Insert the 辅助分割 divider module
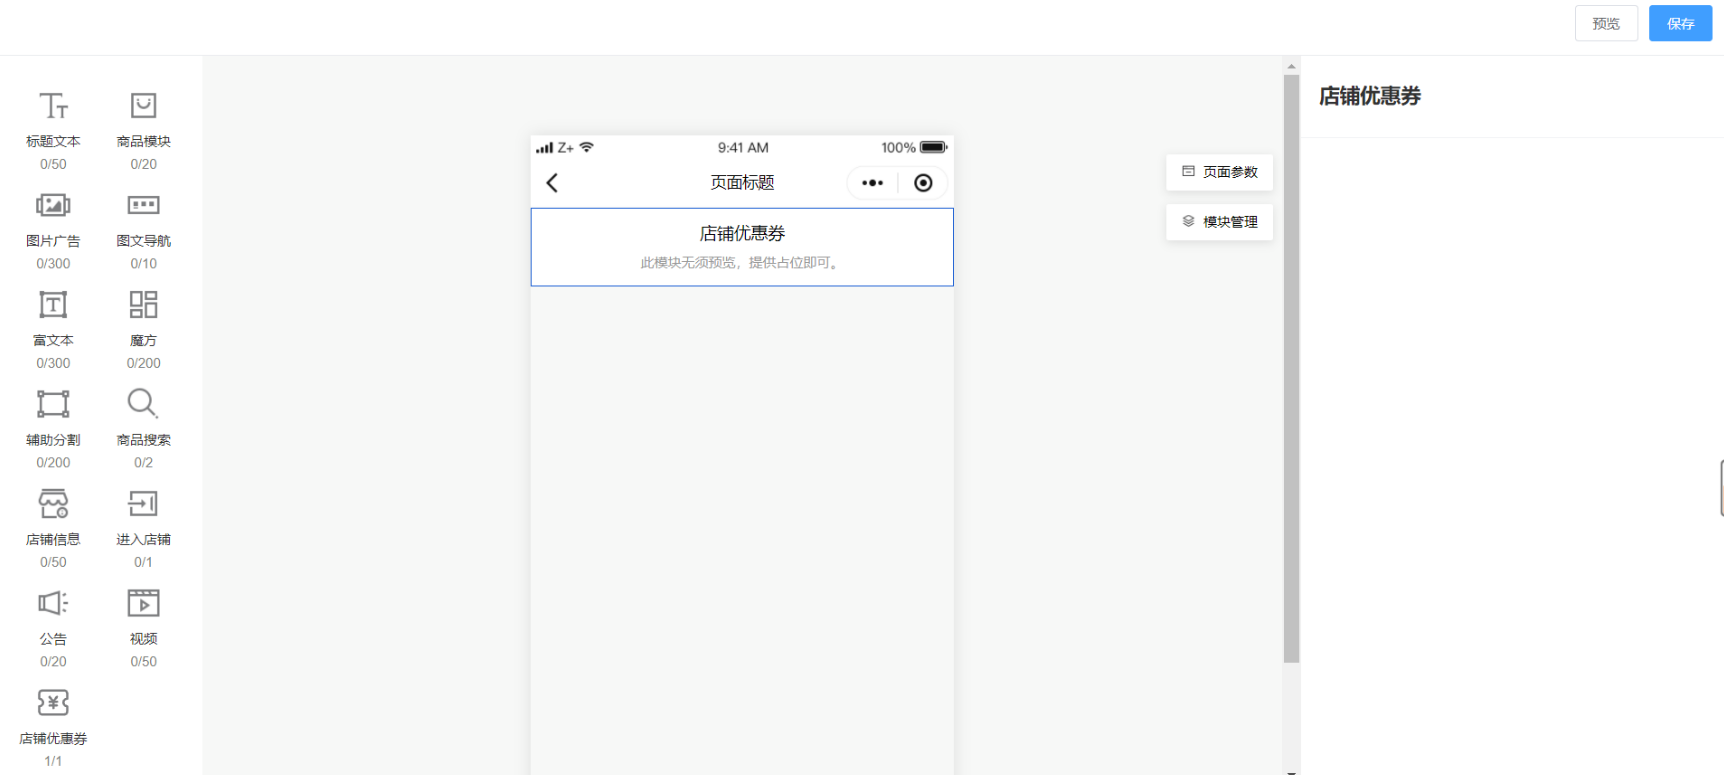This screenshot has height=775, width=1724. [53, 428]
